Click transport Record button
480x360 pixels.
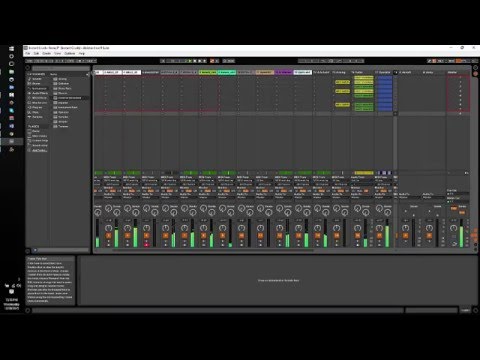pyautogui.click(x=200, y=61)
